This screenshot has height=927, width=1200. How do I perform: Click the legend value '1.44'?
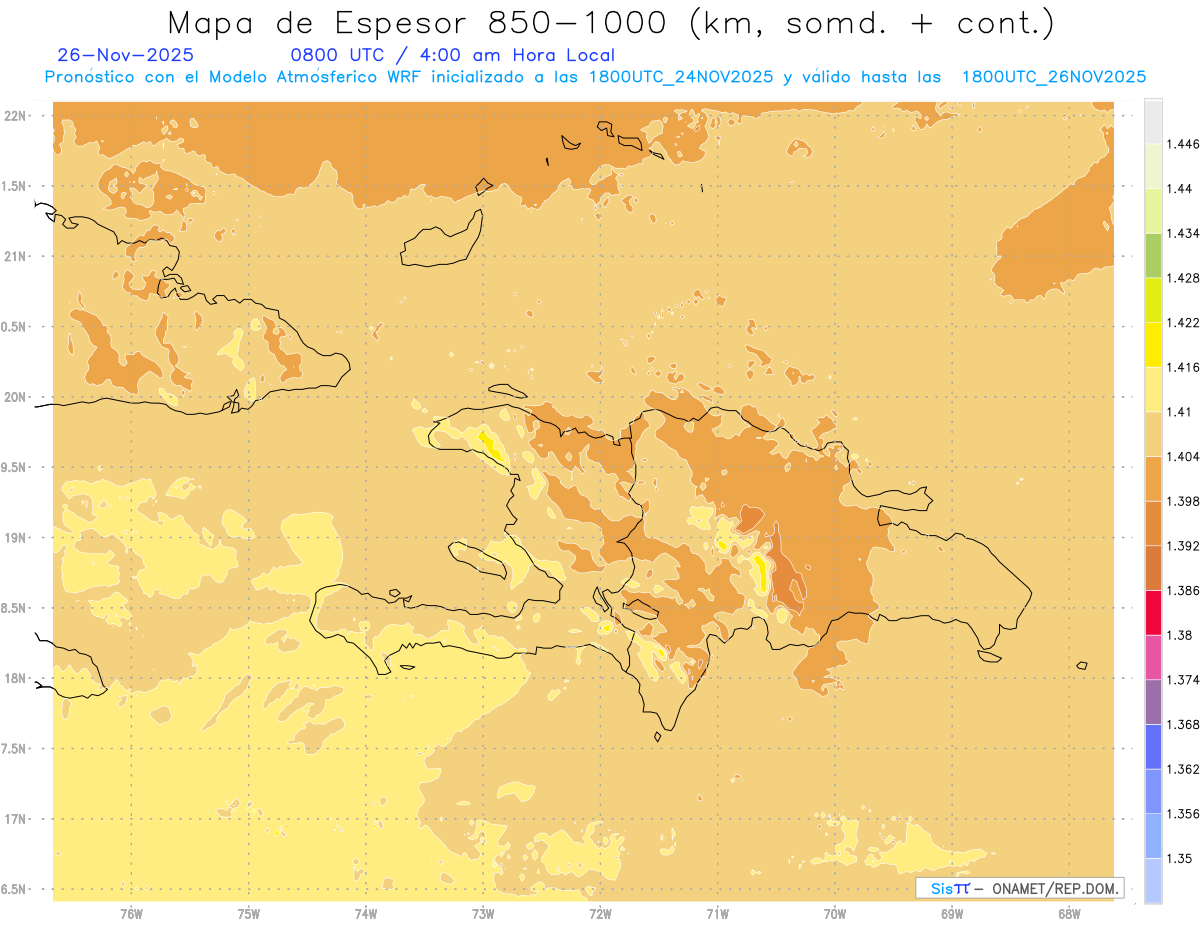1179,189
